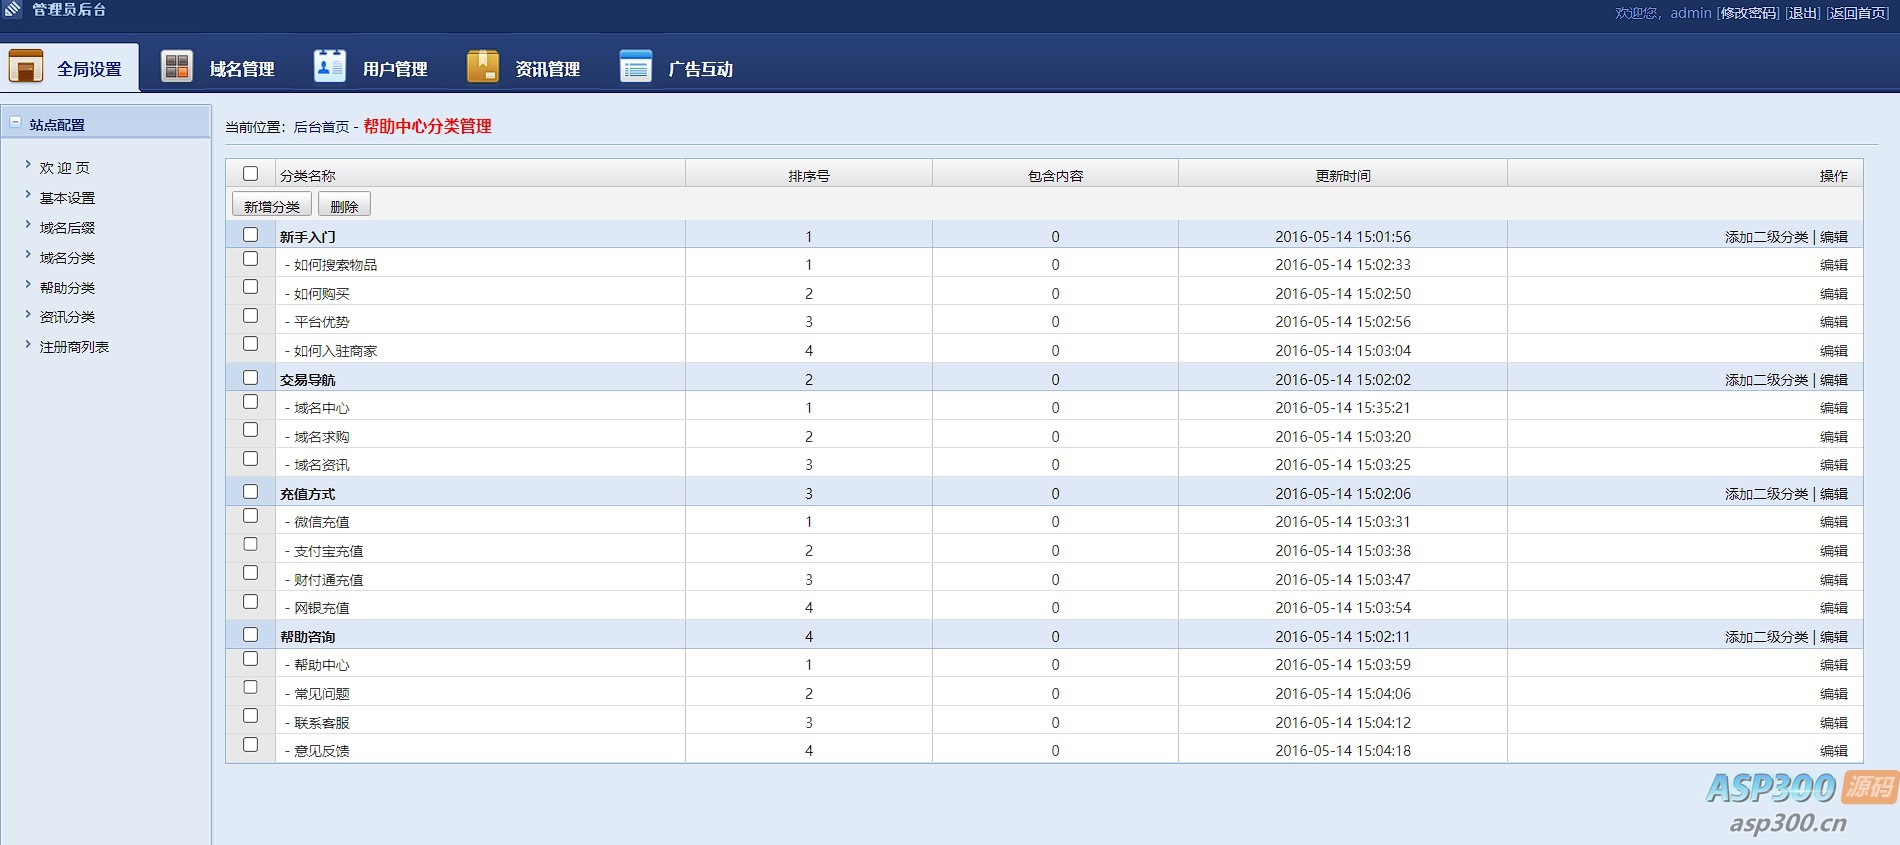The height and width of the screenshot is (845, 1900).
Task: Click the 包含内容 column header
Action: [1056, 176]
